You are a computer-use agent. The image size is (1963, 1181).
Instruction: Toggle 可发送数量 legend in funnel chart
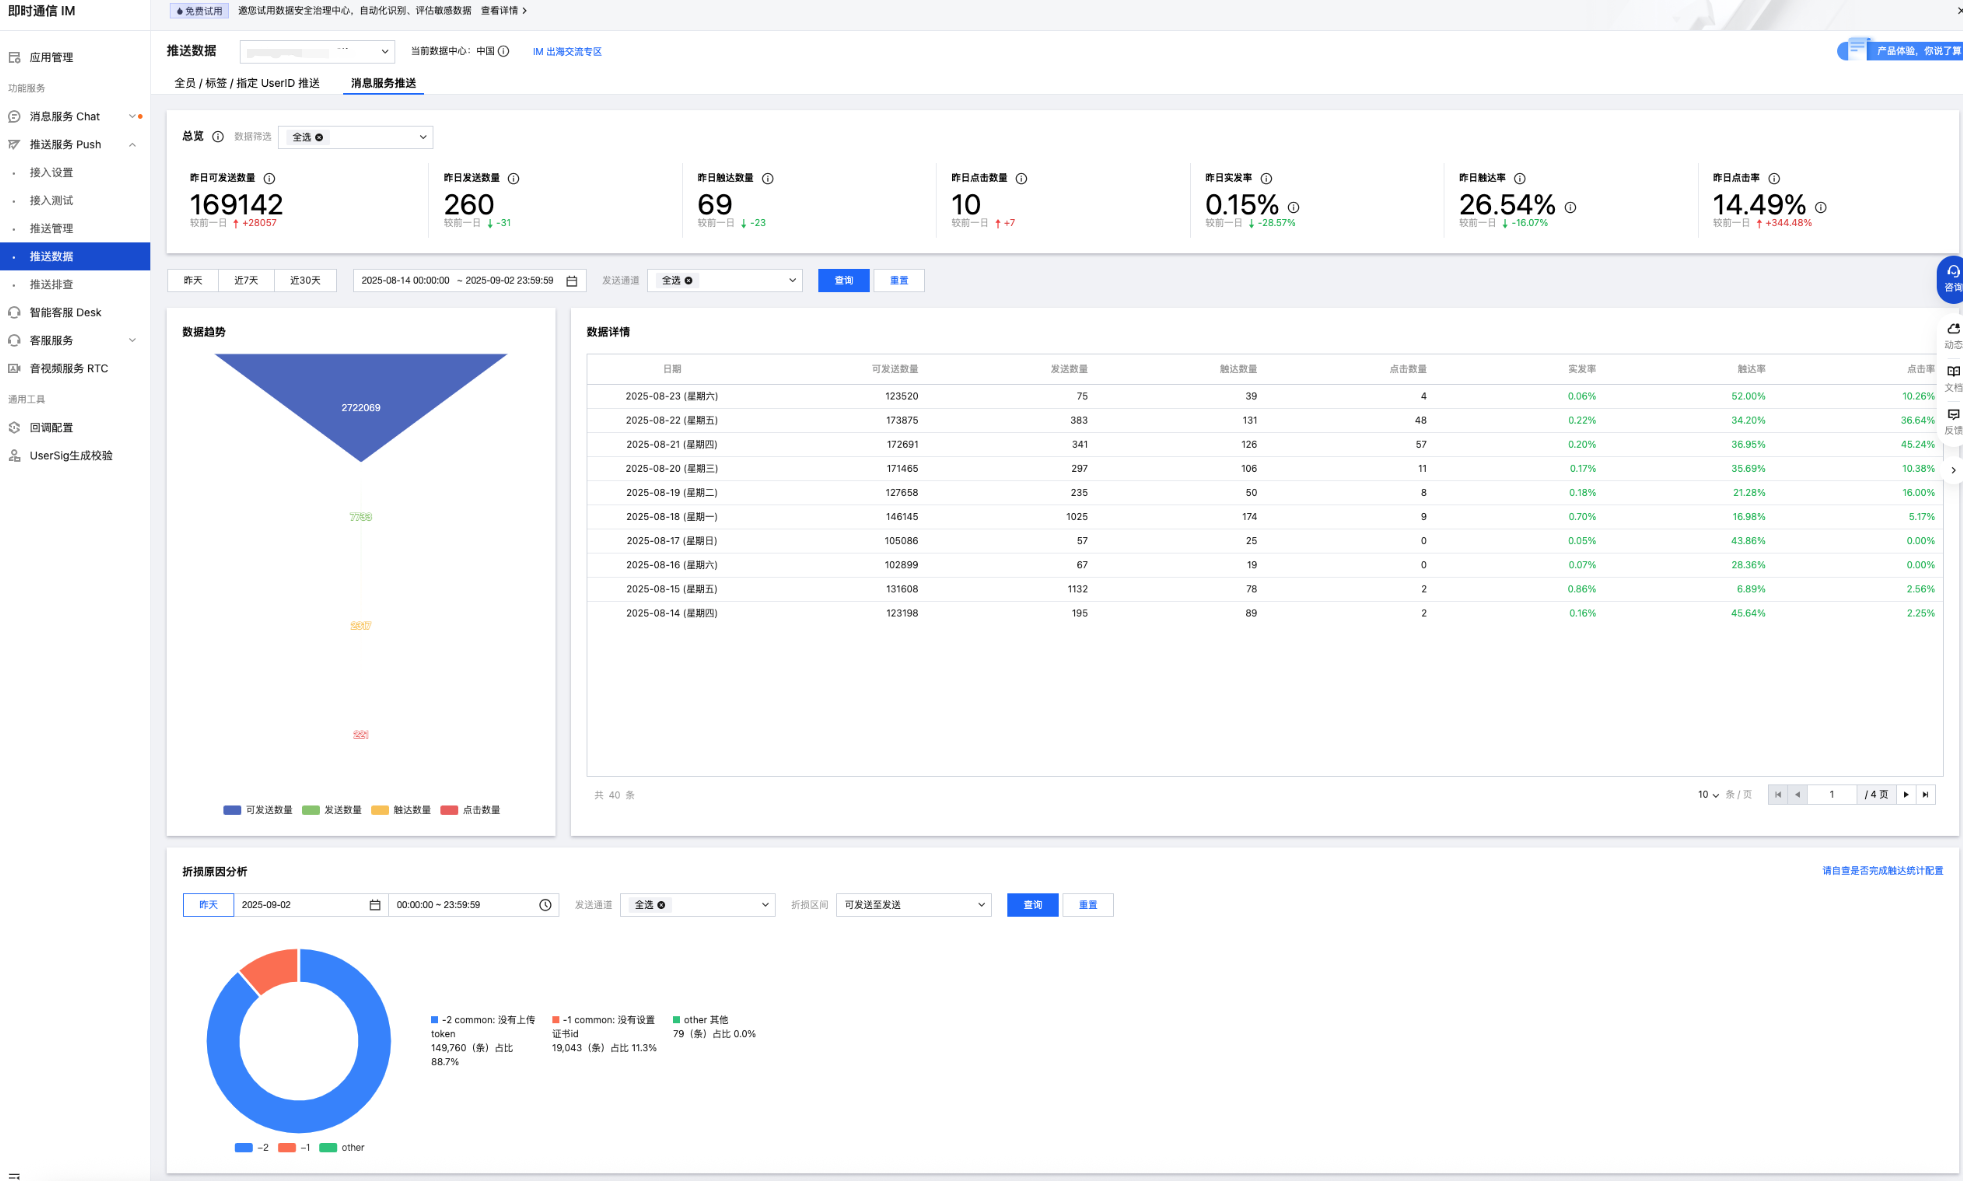pos(258,810)
